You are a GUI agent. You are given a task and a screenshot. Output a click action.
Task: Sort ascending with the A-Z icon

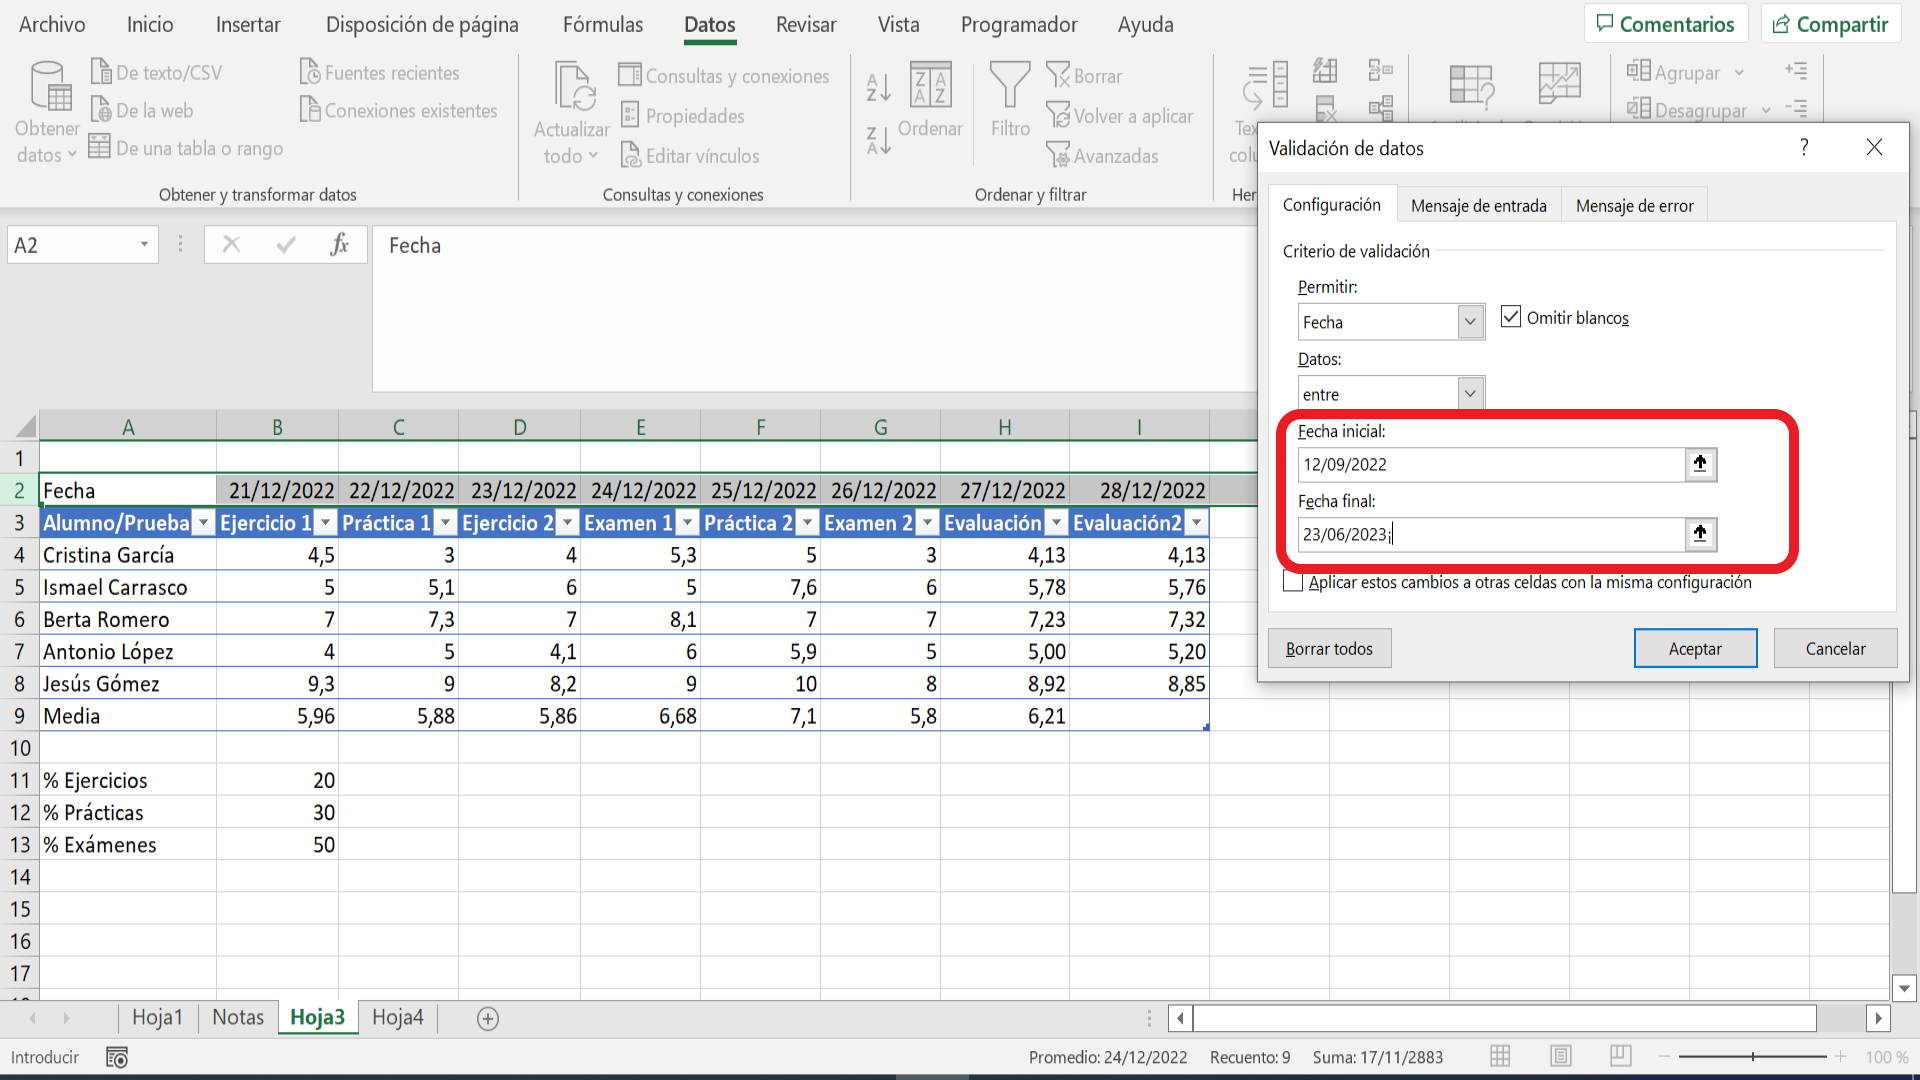pos(878,87)
